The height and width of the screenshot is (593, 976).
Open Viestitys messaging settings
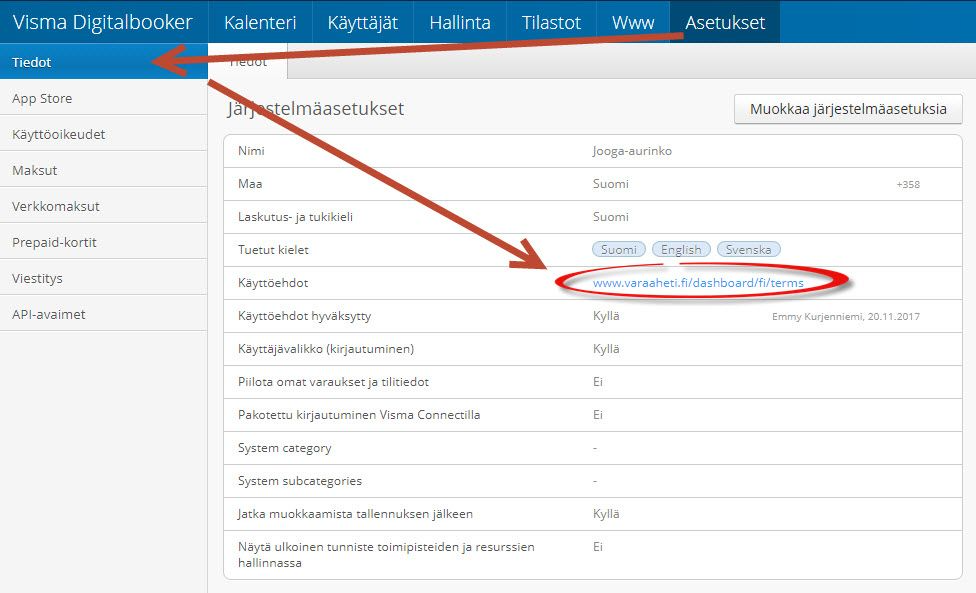pos(42,276)
